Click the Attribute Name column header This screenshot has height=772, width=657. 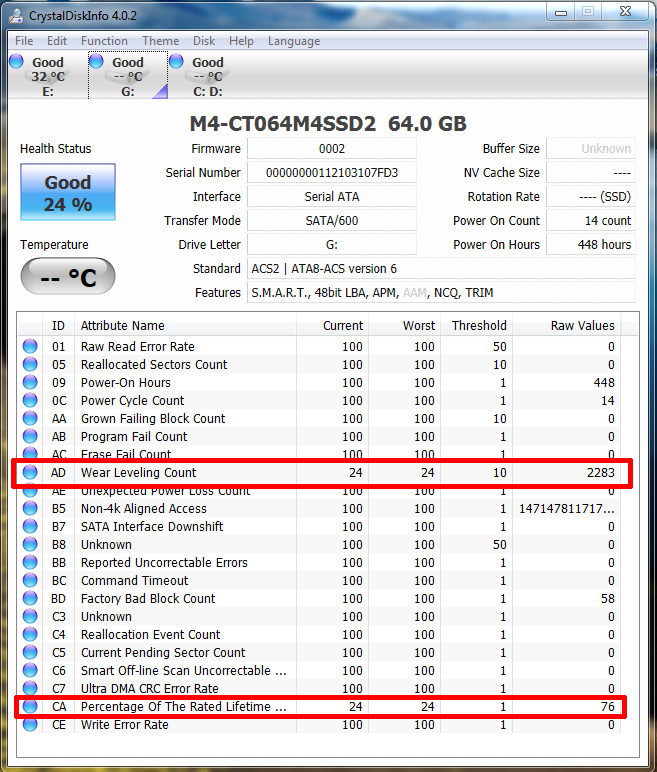(x=185, y=325)
